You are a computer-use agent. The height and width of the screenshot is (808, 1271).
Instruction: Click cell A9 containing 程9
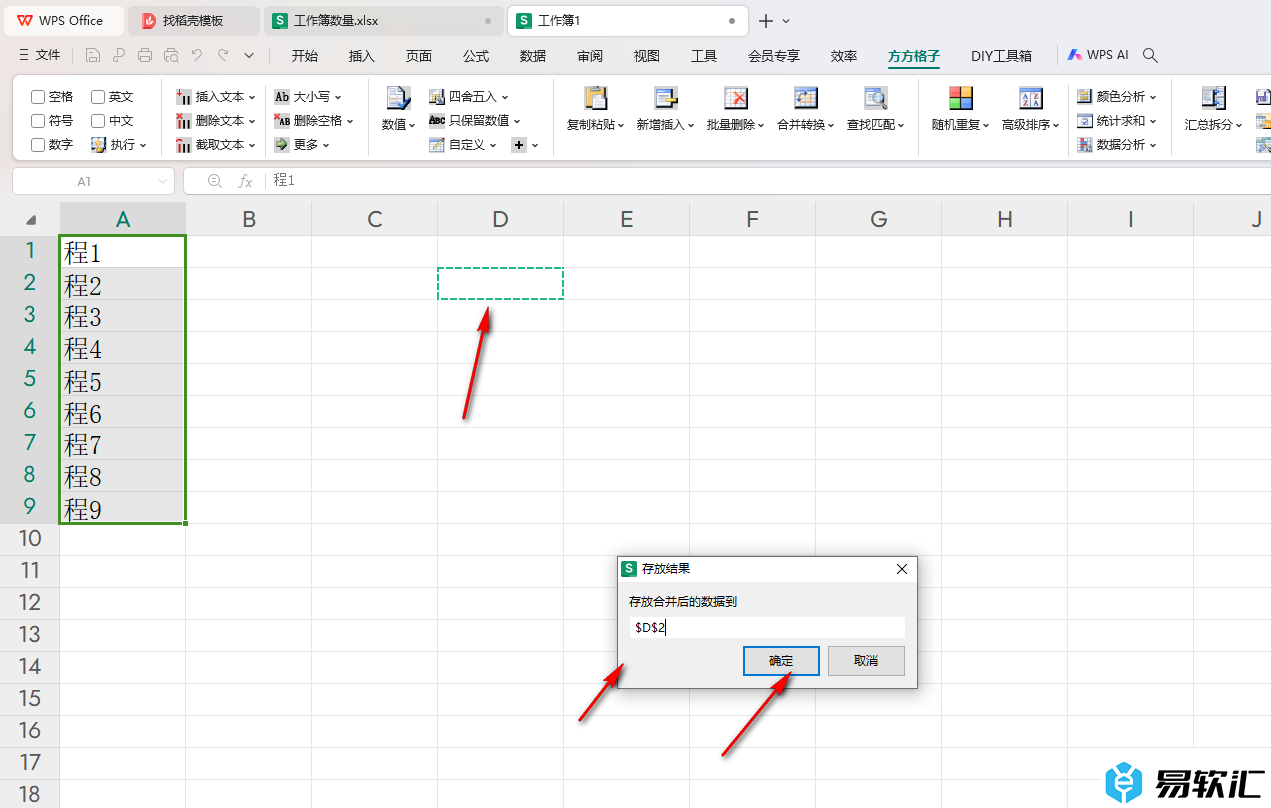[x=123, y=508]
